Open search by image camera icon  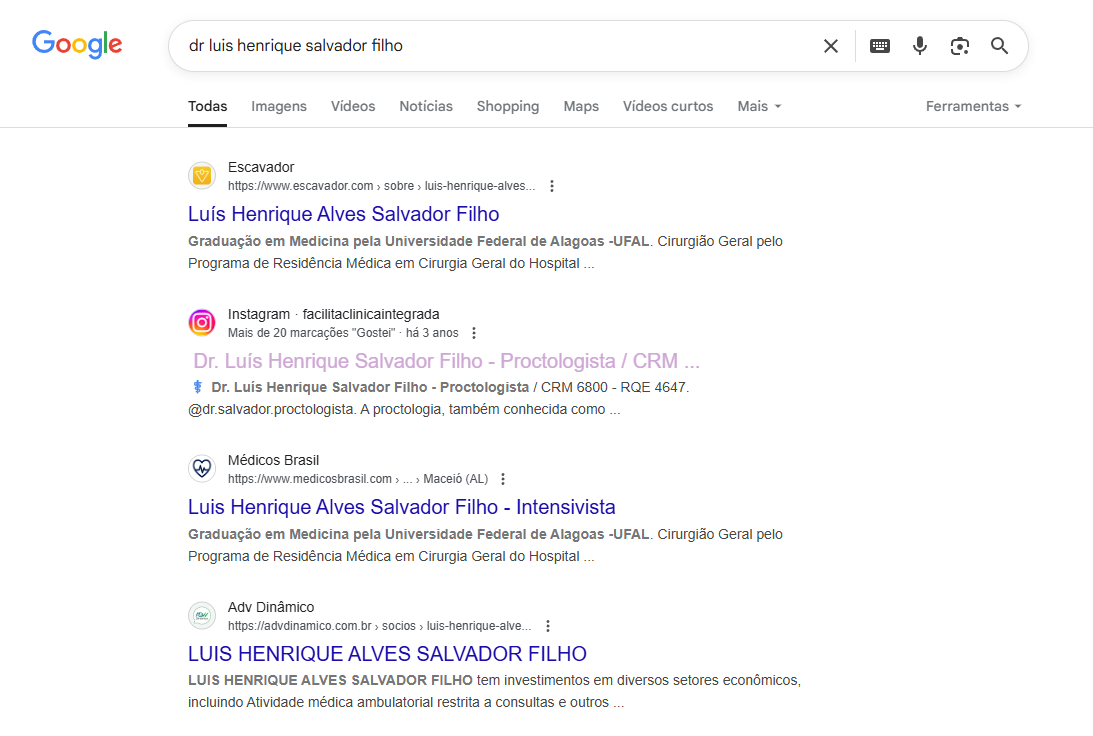click(x=960, y=46)
